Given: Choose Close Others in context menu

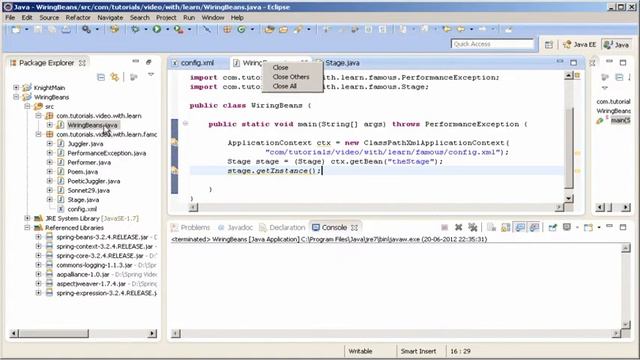Looking at the screenshot, I should click(x=291, y=77).
